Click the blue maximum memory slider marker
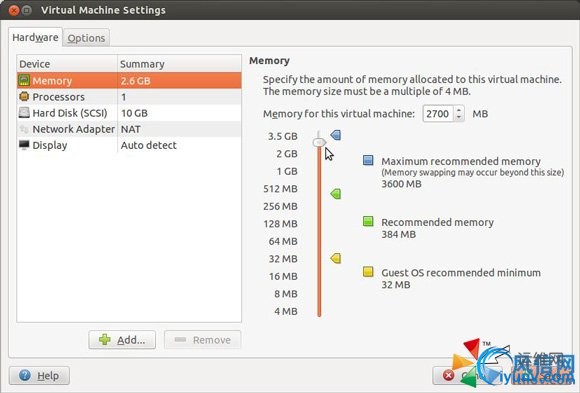This screenshot has width=580, height=393. point(336,135)
